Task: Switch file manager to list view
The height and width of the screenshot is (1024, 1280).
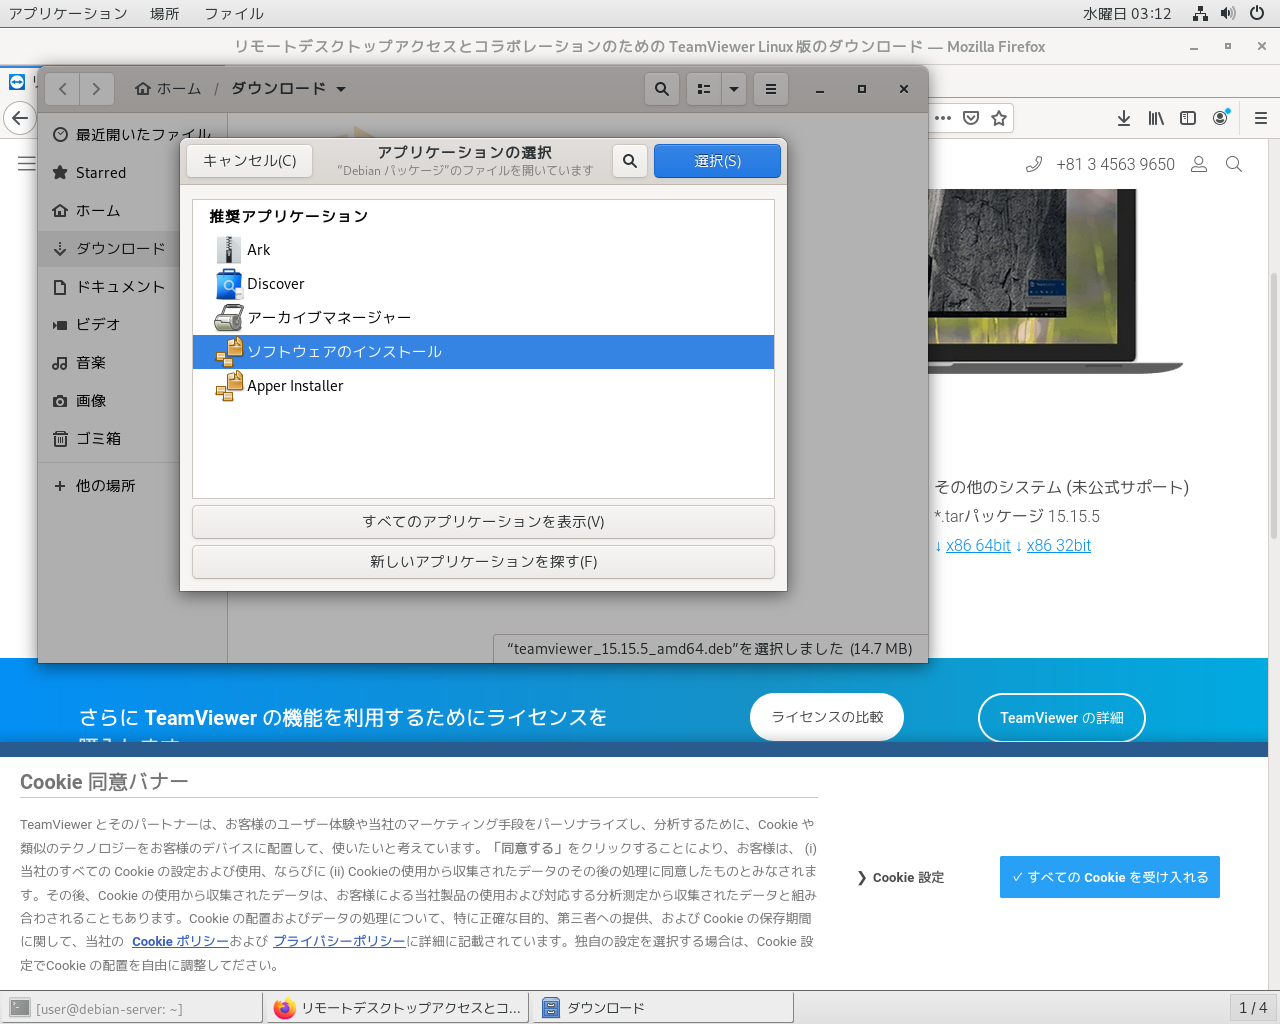Action: [x=704, y=89]
